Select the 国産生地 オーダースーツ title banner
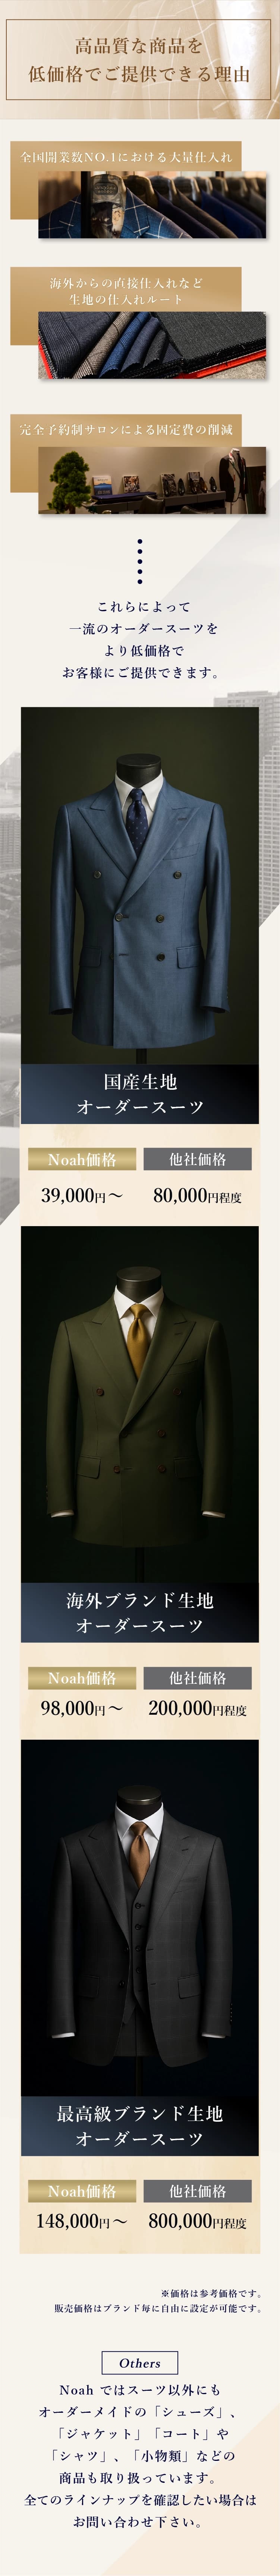Image resolution: width=280 pixels, height=2576 pixels. (140, 1094)
